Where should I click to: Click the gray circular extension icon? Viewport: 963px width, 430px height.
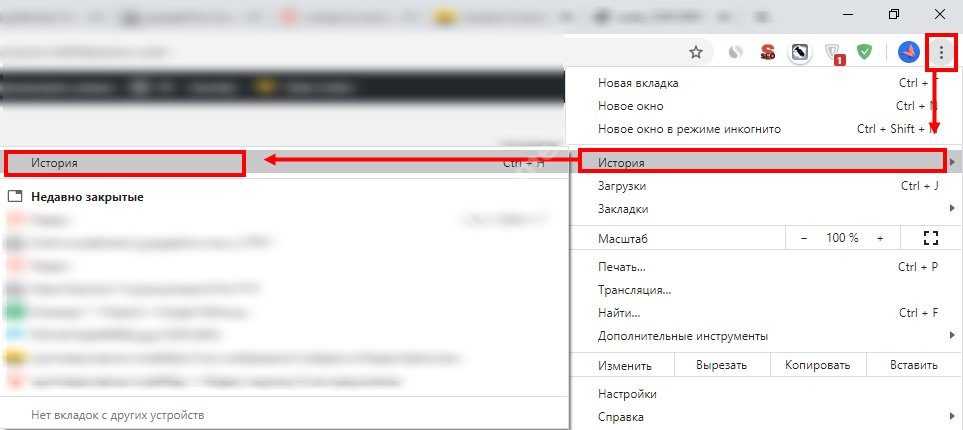736,52
